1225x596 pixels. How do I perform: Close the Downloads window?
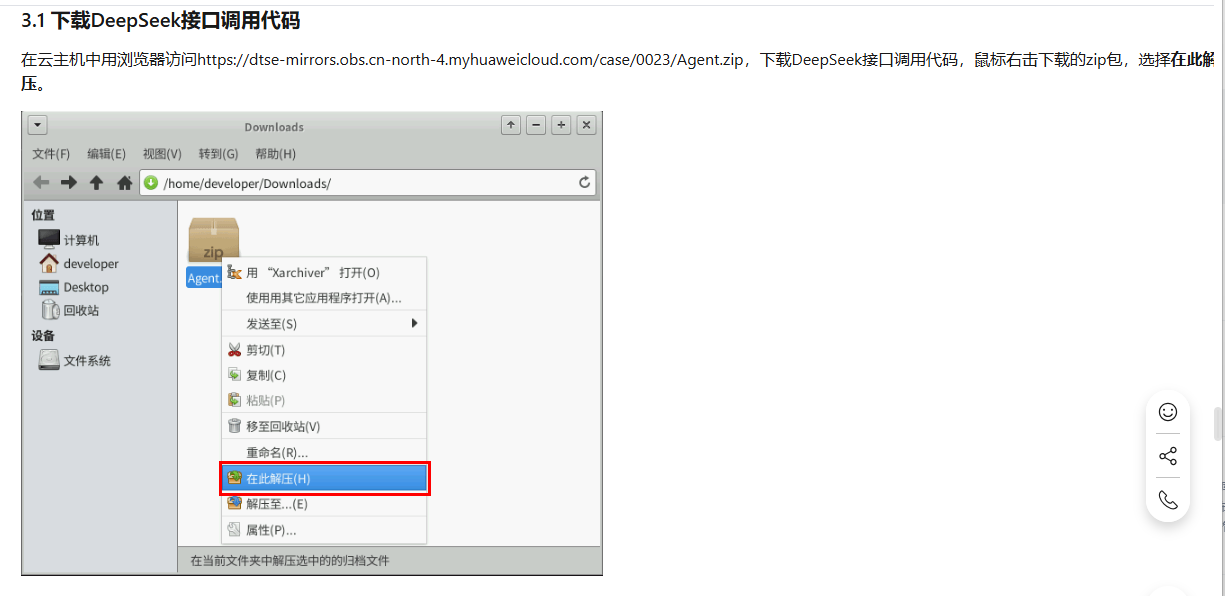[587, 125]
